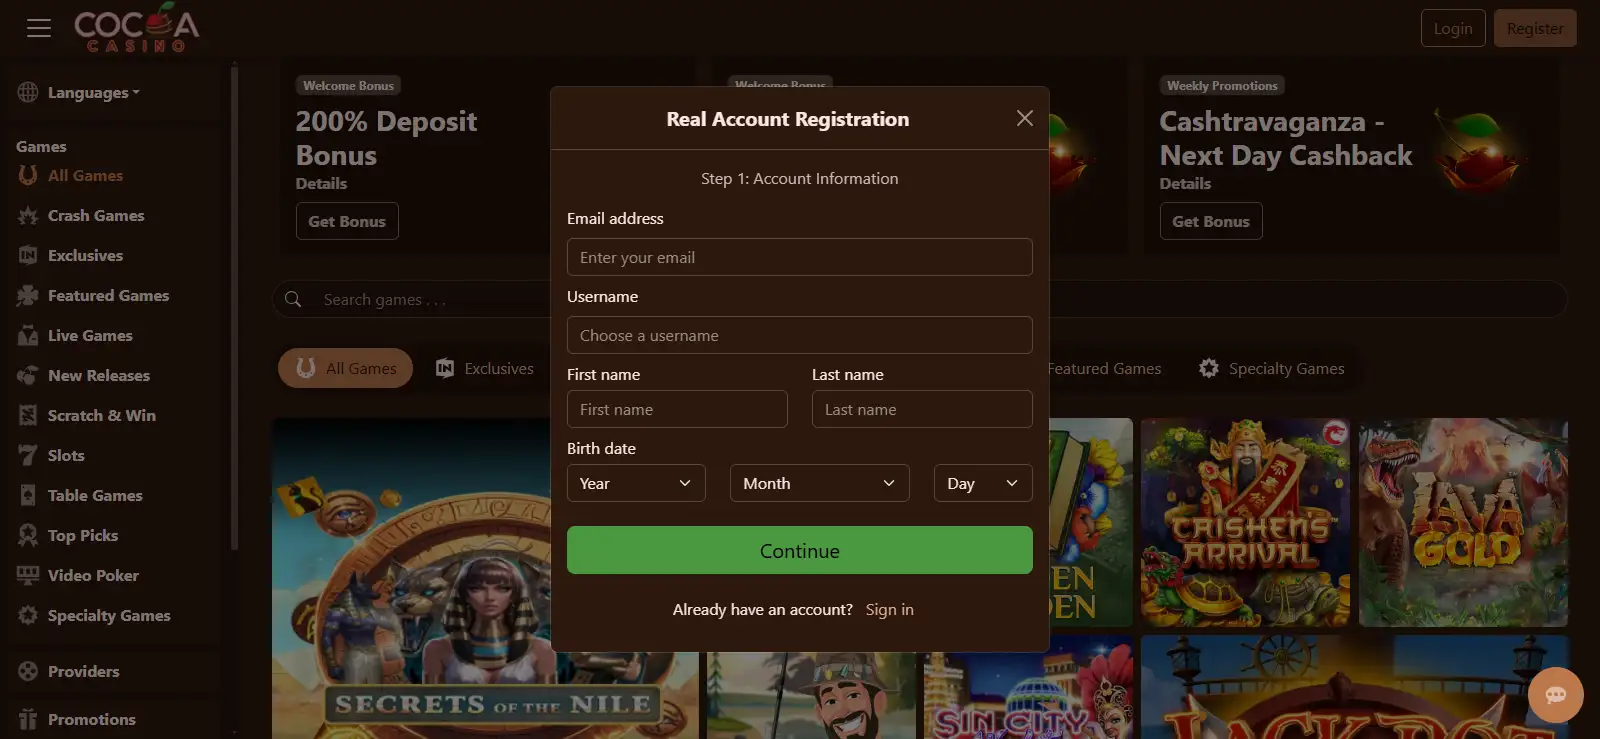This screenshot has height=739, width=1600.
Task: Expand the Languages dropdown
Action: [x=94, y=92]
